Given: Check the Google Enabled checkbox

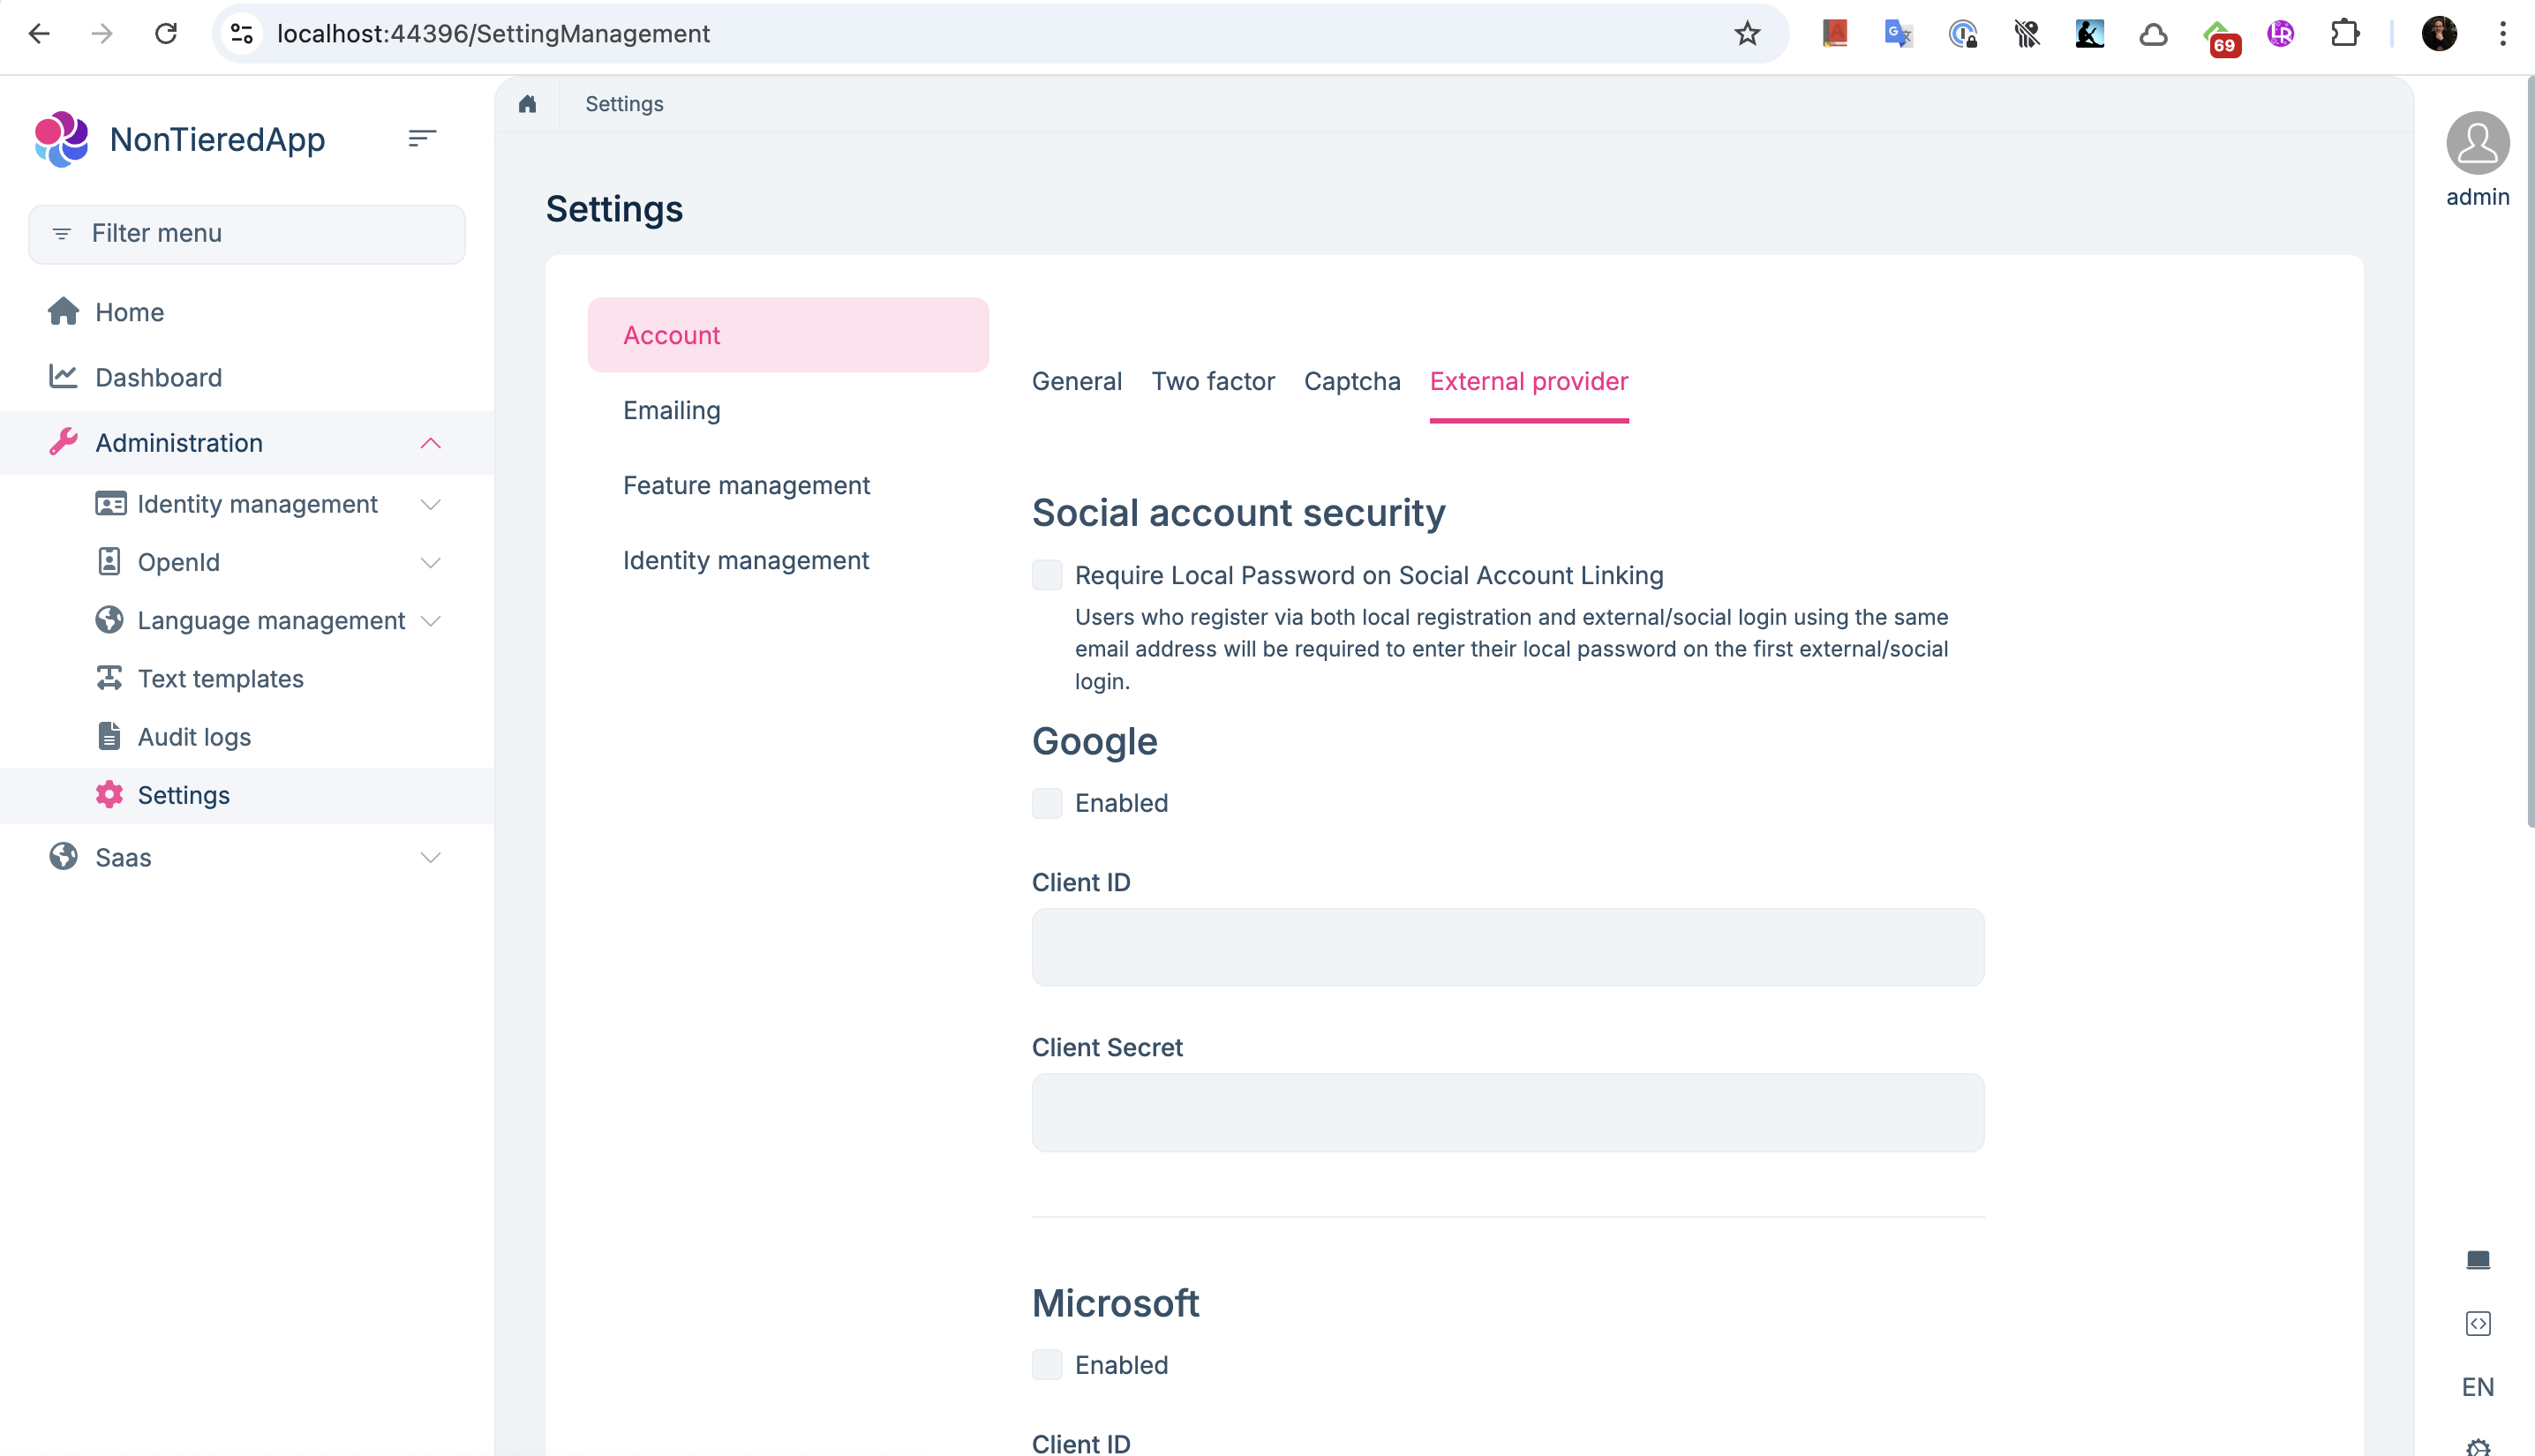Looking at the screenshot, I should pyautogui.click(x=1047, y=803).
